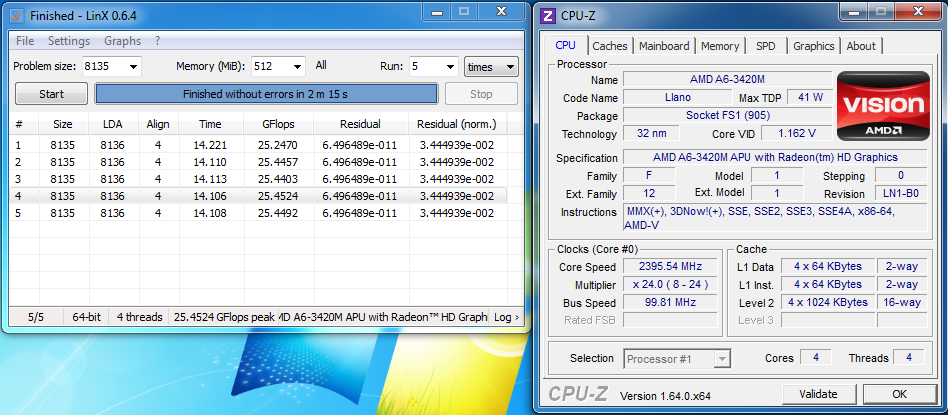Switch to the About tab in CPU-Z
Viewport: 948px width, 415px height.
(861, 46)
